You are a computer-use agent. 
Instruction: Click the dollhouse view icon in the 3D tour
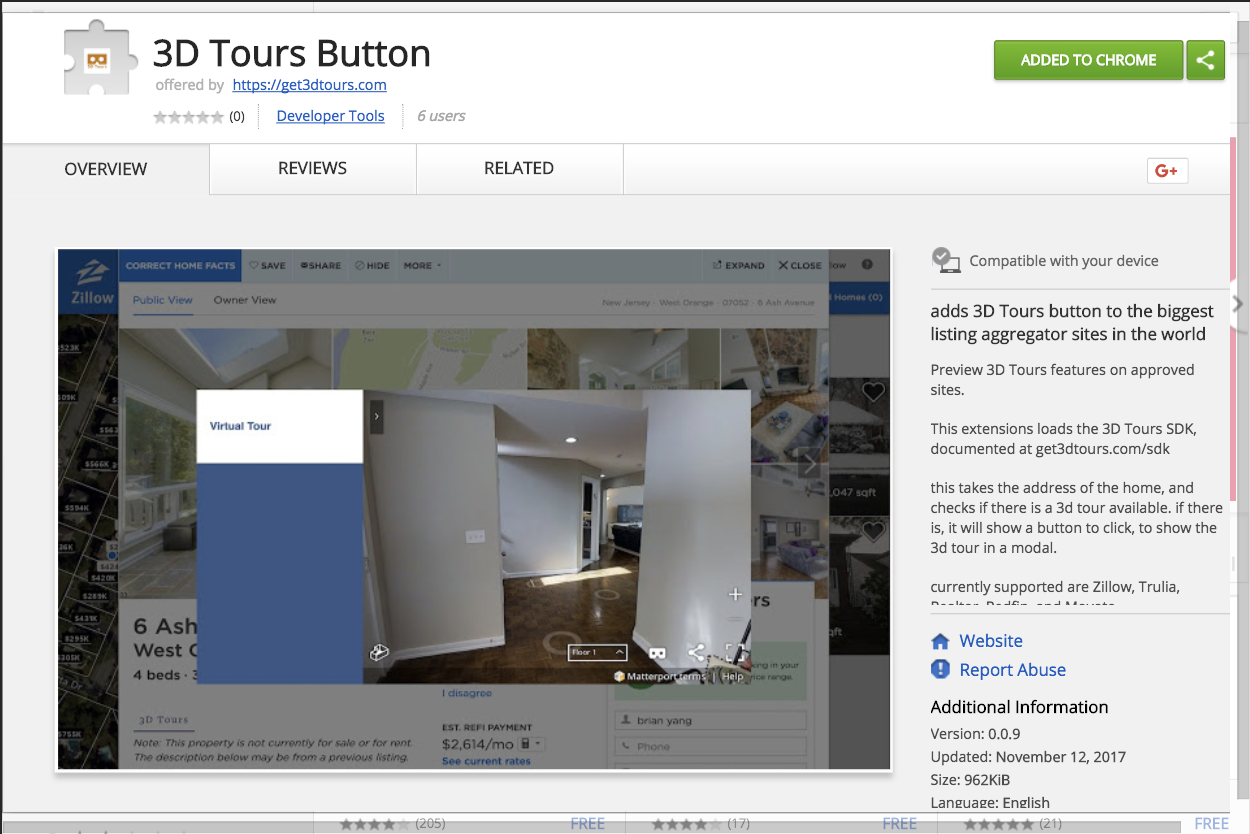point(379,653)
